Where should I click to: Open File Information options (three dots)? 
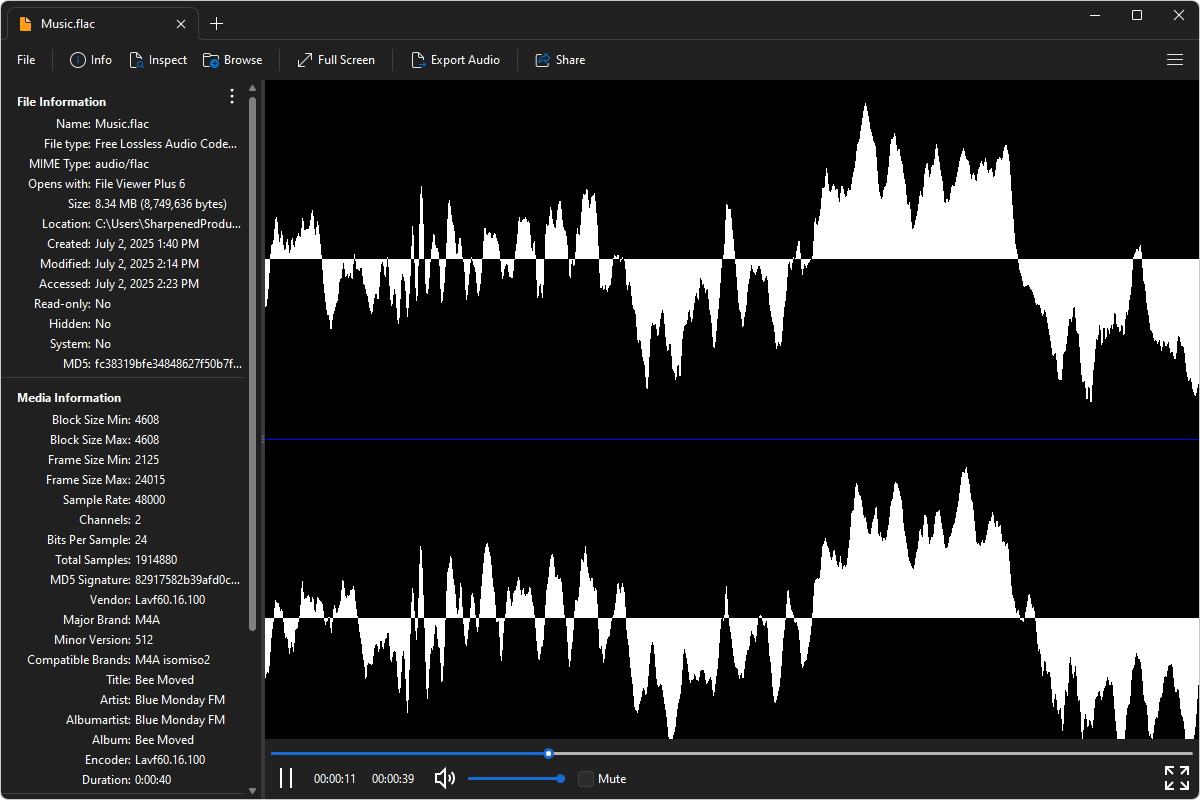click(x=232, y=96)
